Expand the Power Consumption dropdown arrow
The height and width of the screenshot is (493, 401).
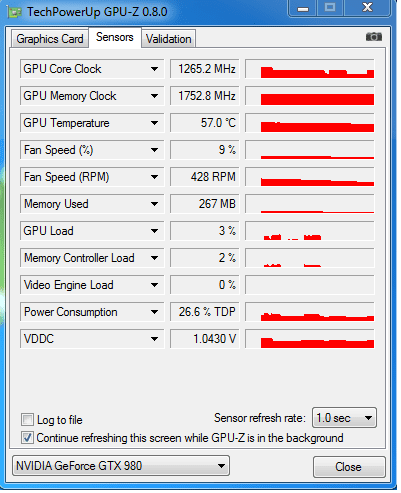coord(154,312)
